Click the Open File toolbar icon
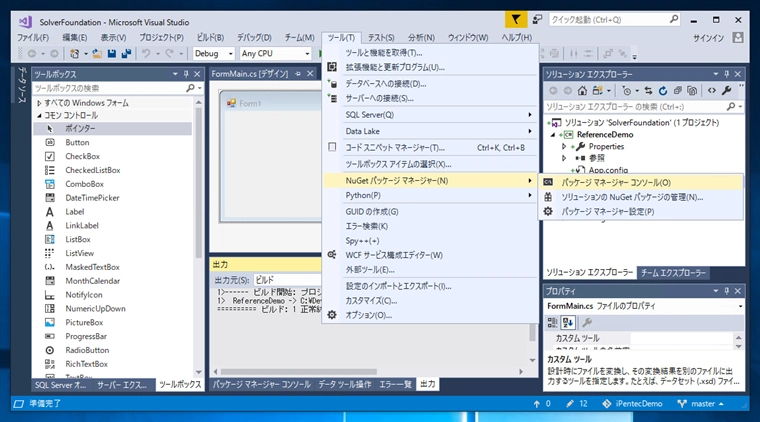This screenshot has height=422, width=760. pyautogui.click(x=97, y=53)
